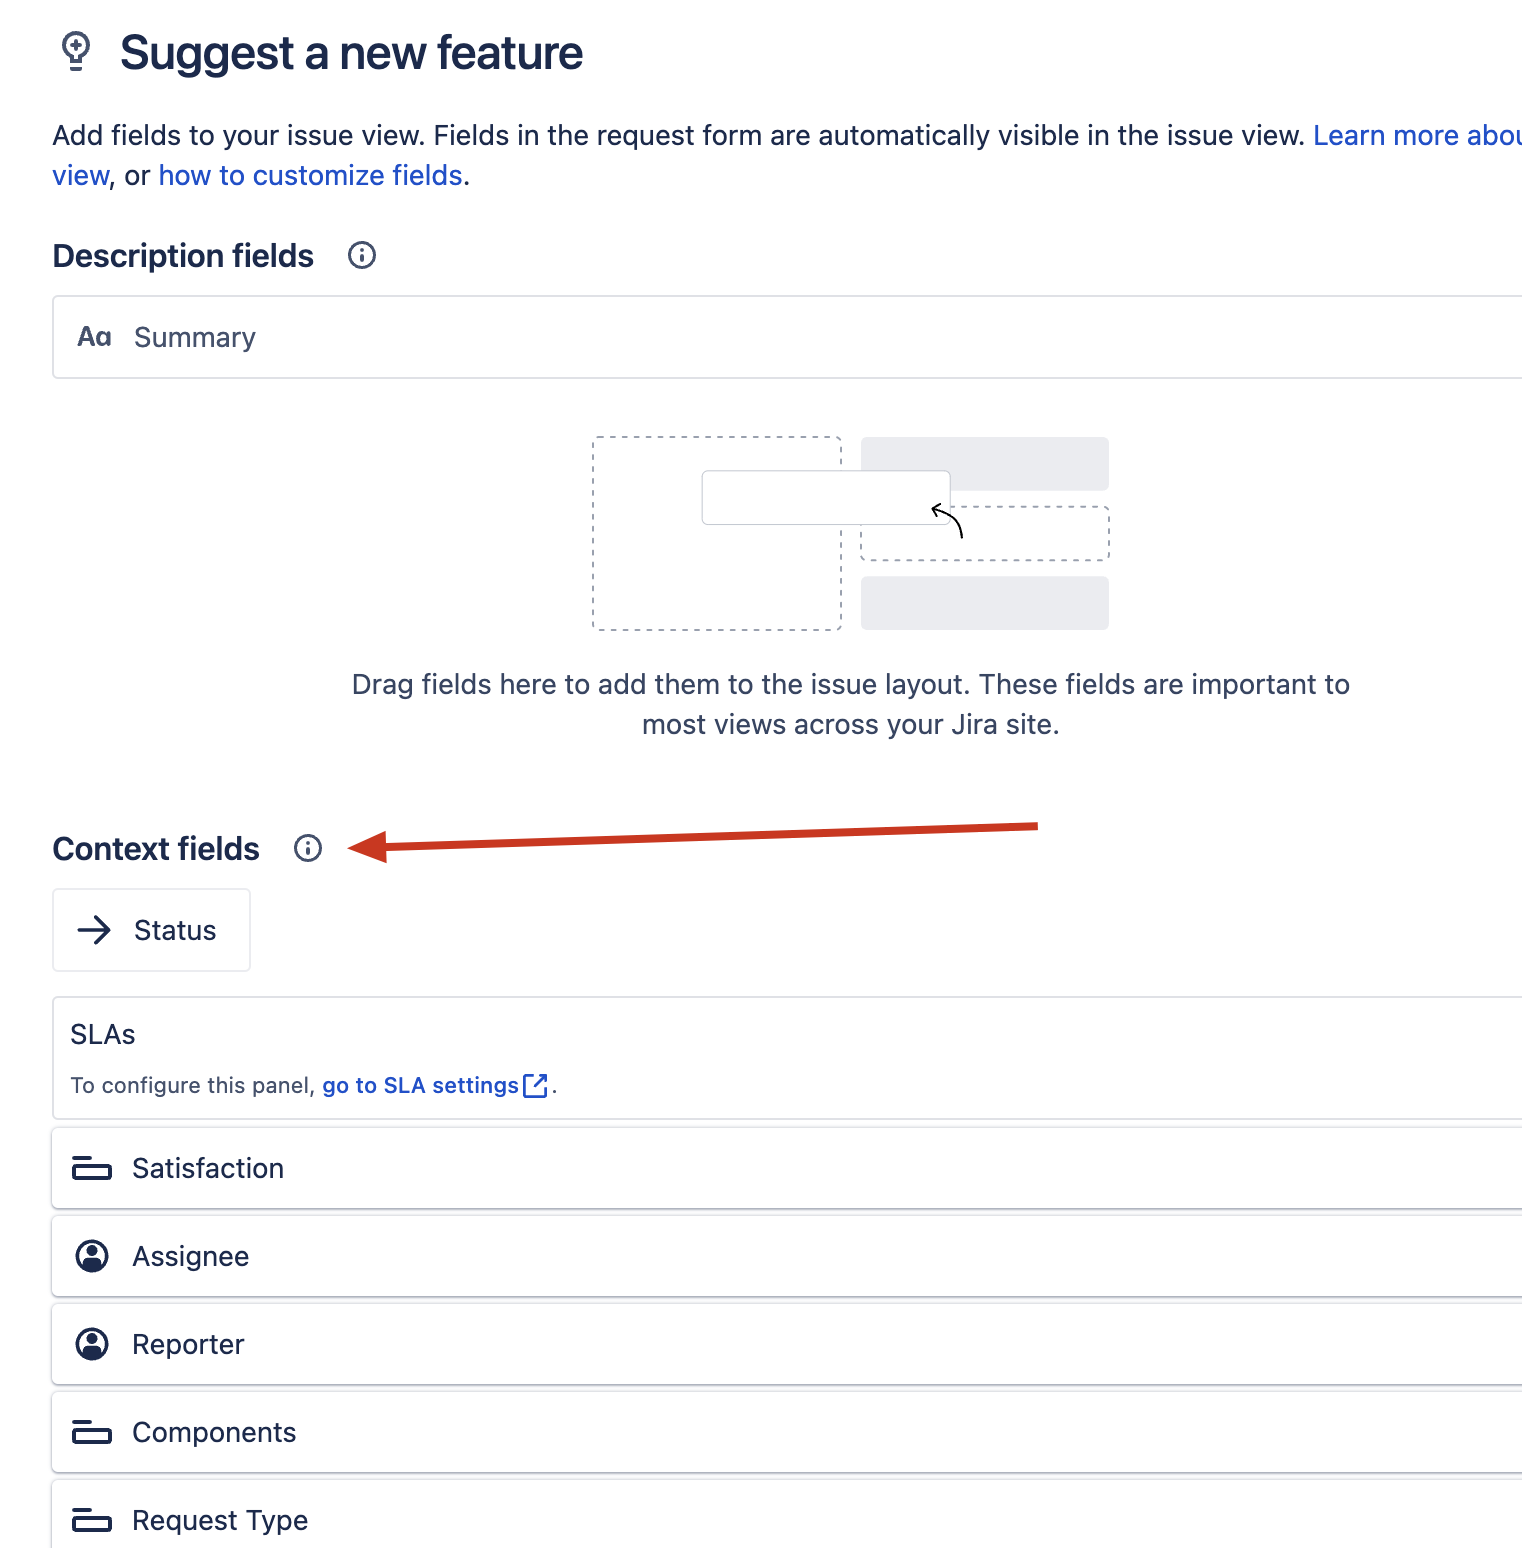
Task: Click the Aa text icon in the Summary field
Action: click(94, 337)
